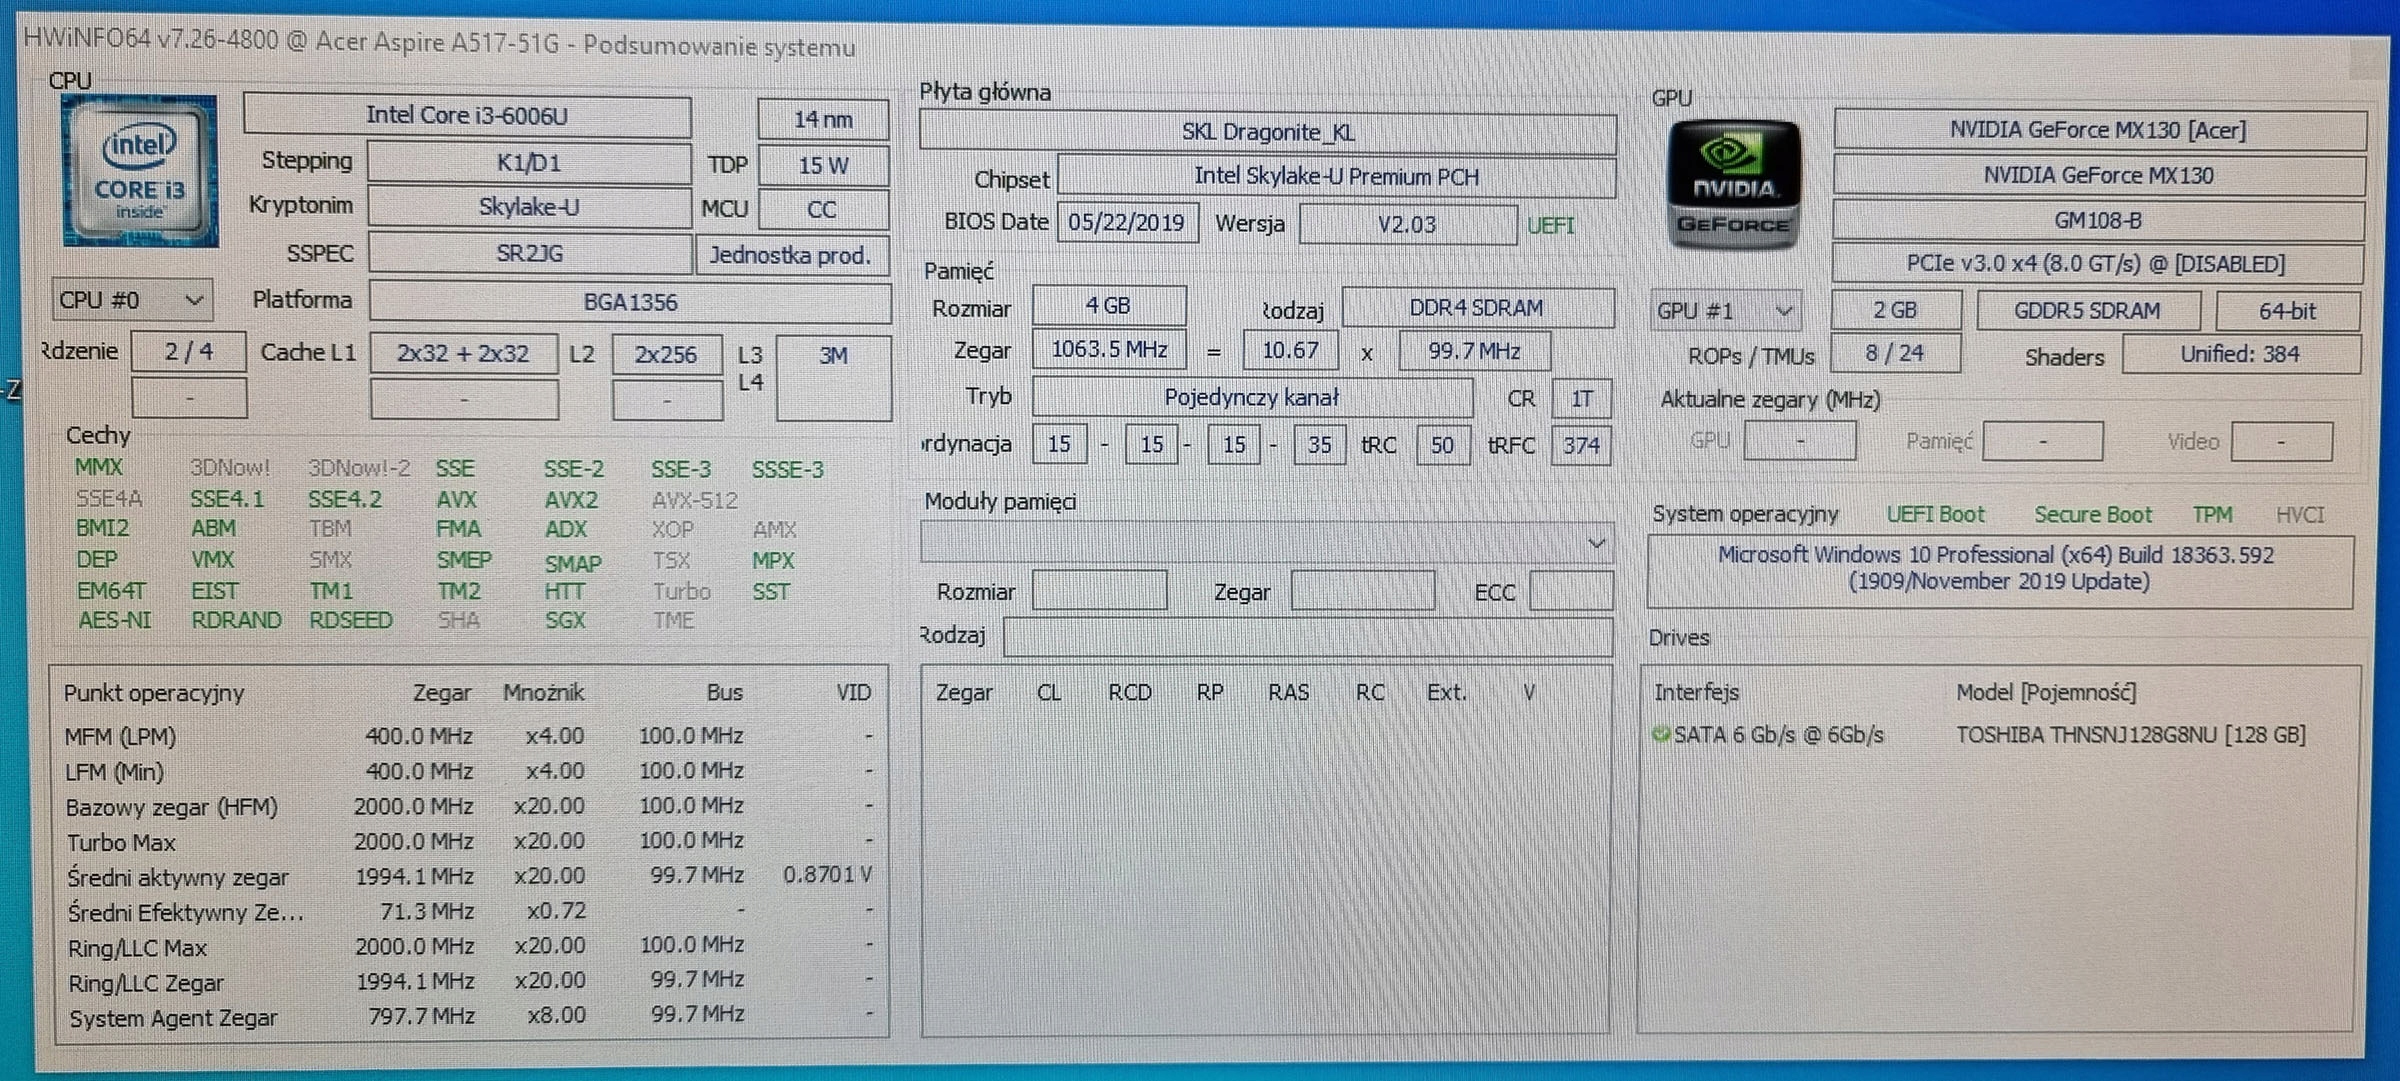Click the 2x32 + 2x32 L1 cache value
2400x1081 pixels.
pos(464,354)
